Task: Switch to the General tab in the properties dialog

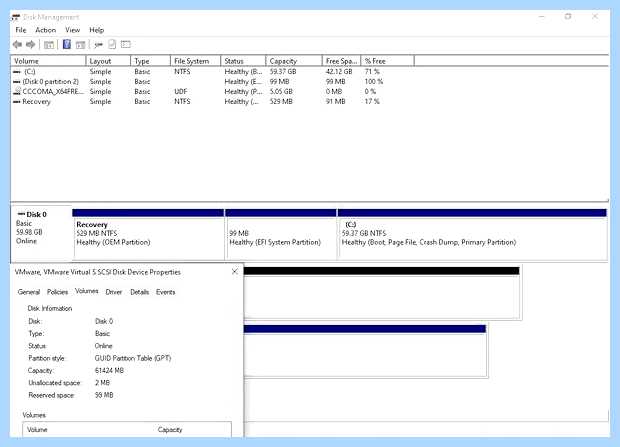Action: pos(29,292)
